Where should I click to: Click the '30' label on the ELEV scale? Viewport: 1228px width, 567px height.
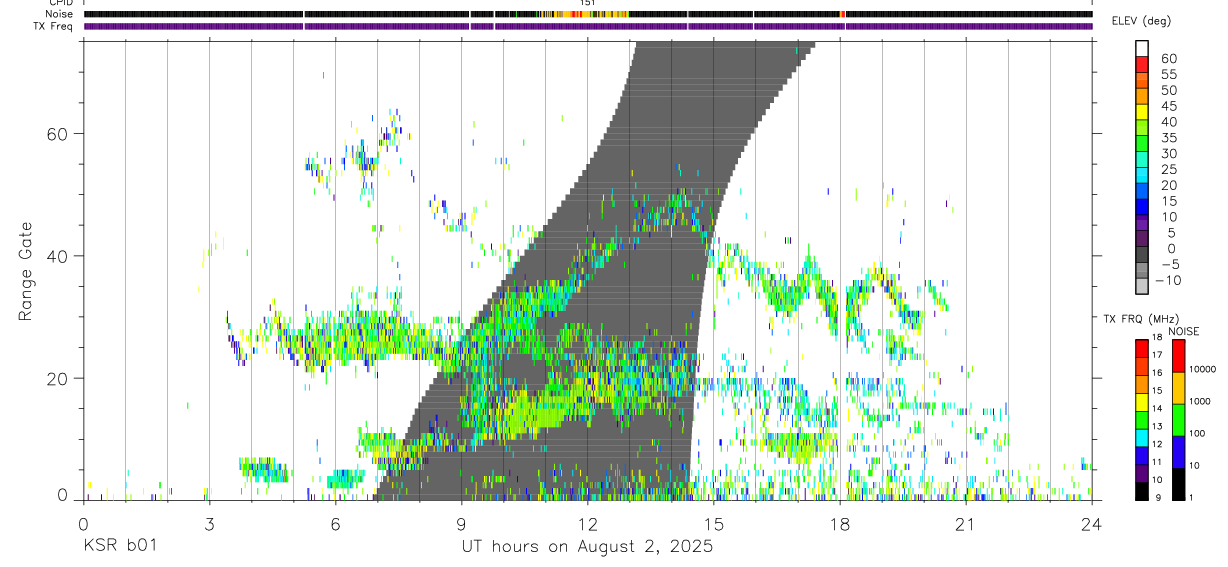pyautogui.click(x=1168, y=154)
